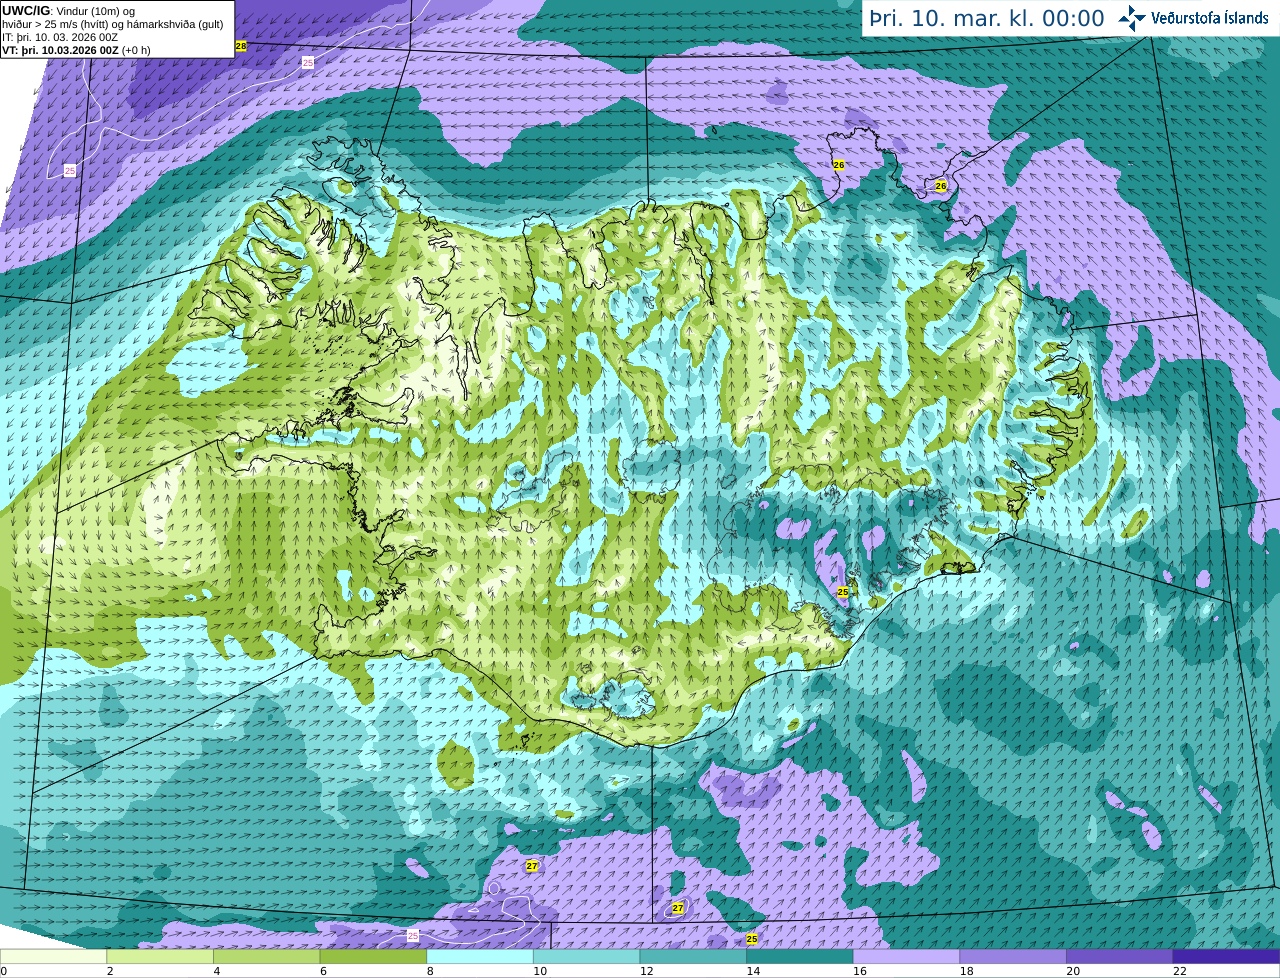This screenshot has width=1280, height=978.
Task: Choose the 10–12 m/s light teal swatch
Action: 586,957
